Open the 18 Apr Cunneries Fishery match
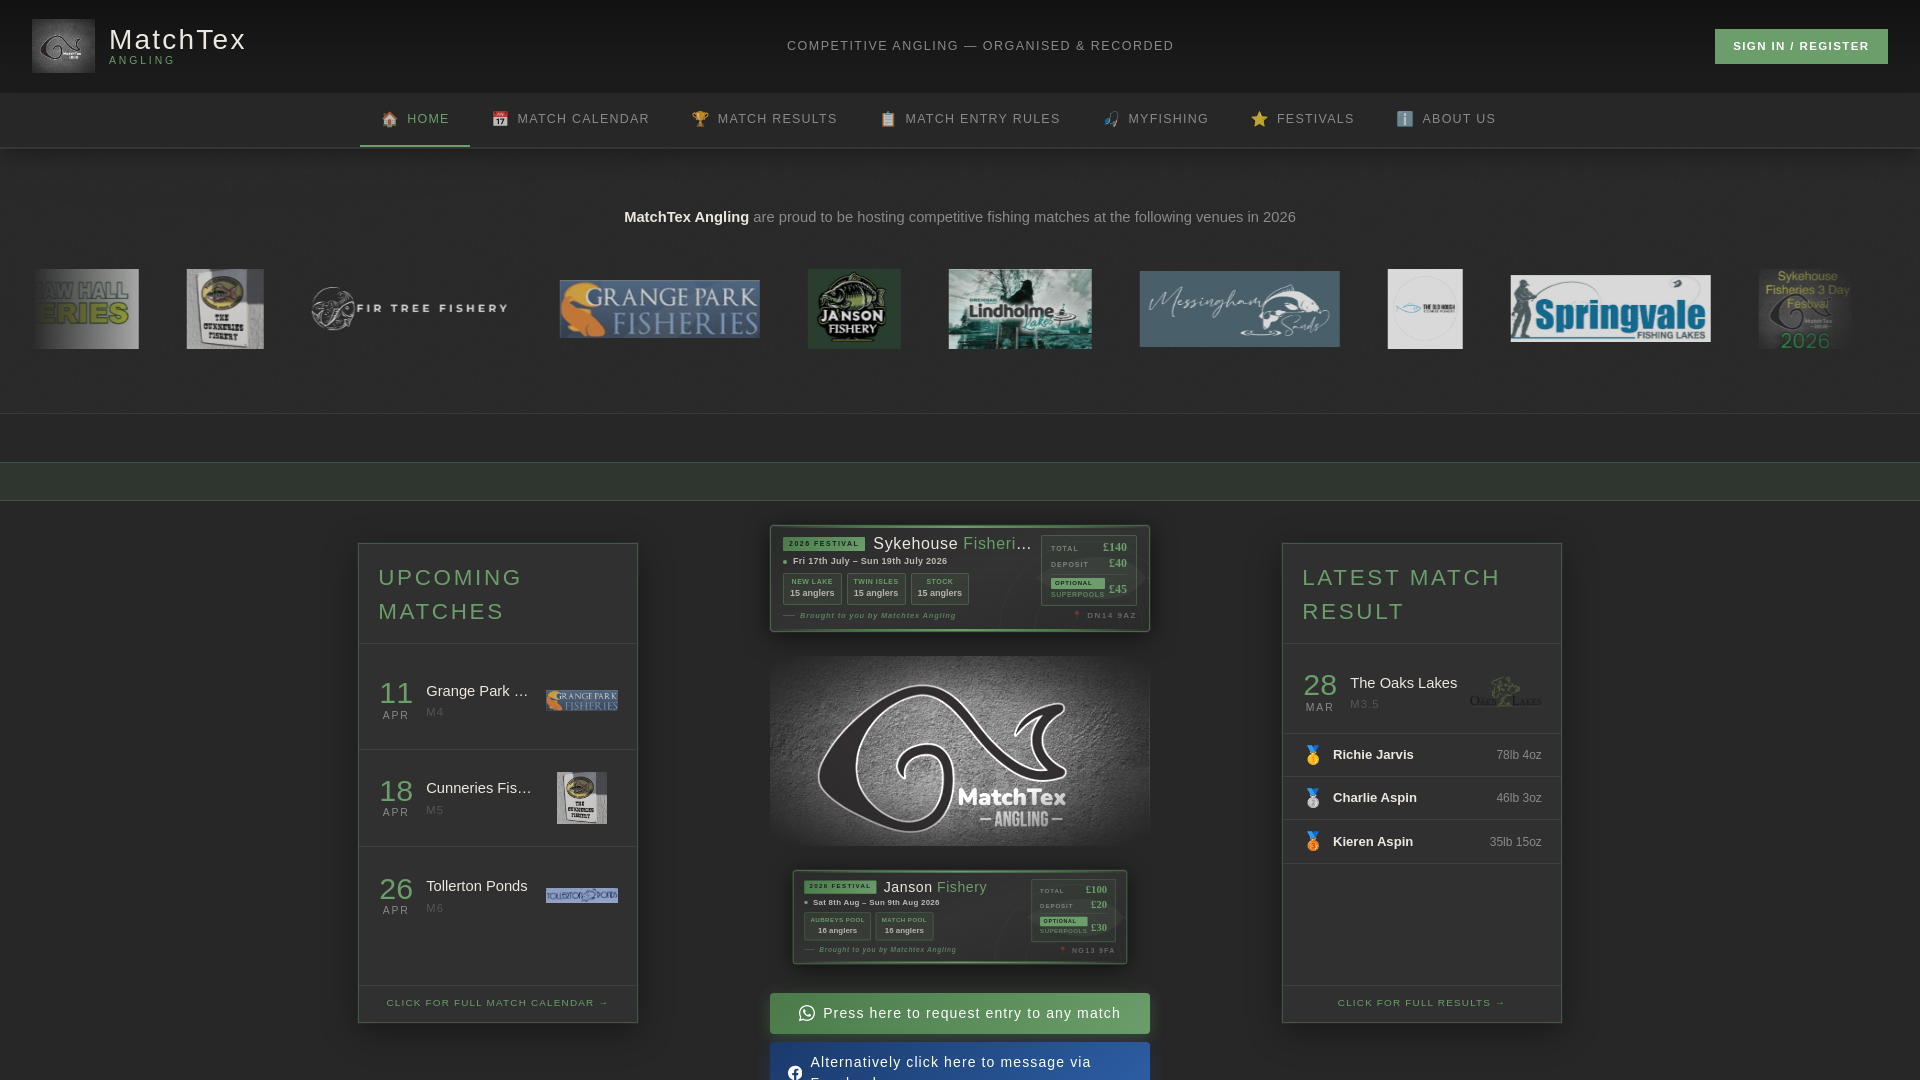Screen dimensions: 1920x1080 coord(498,798)
